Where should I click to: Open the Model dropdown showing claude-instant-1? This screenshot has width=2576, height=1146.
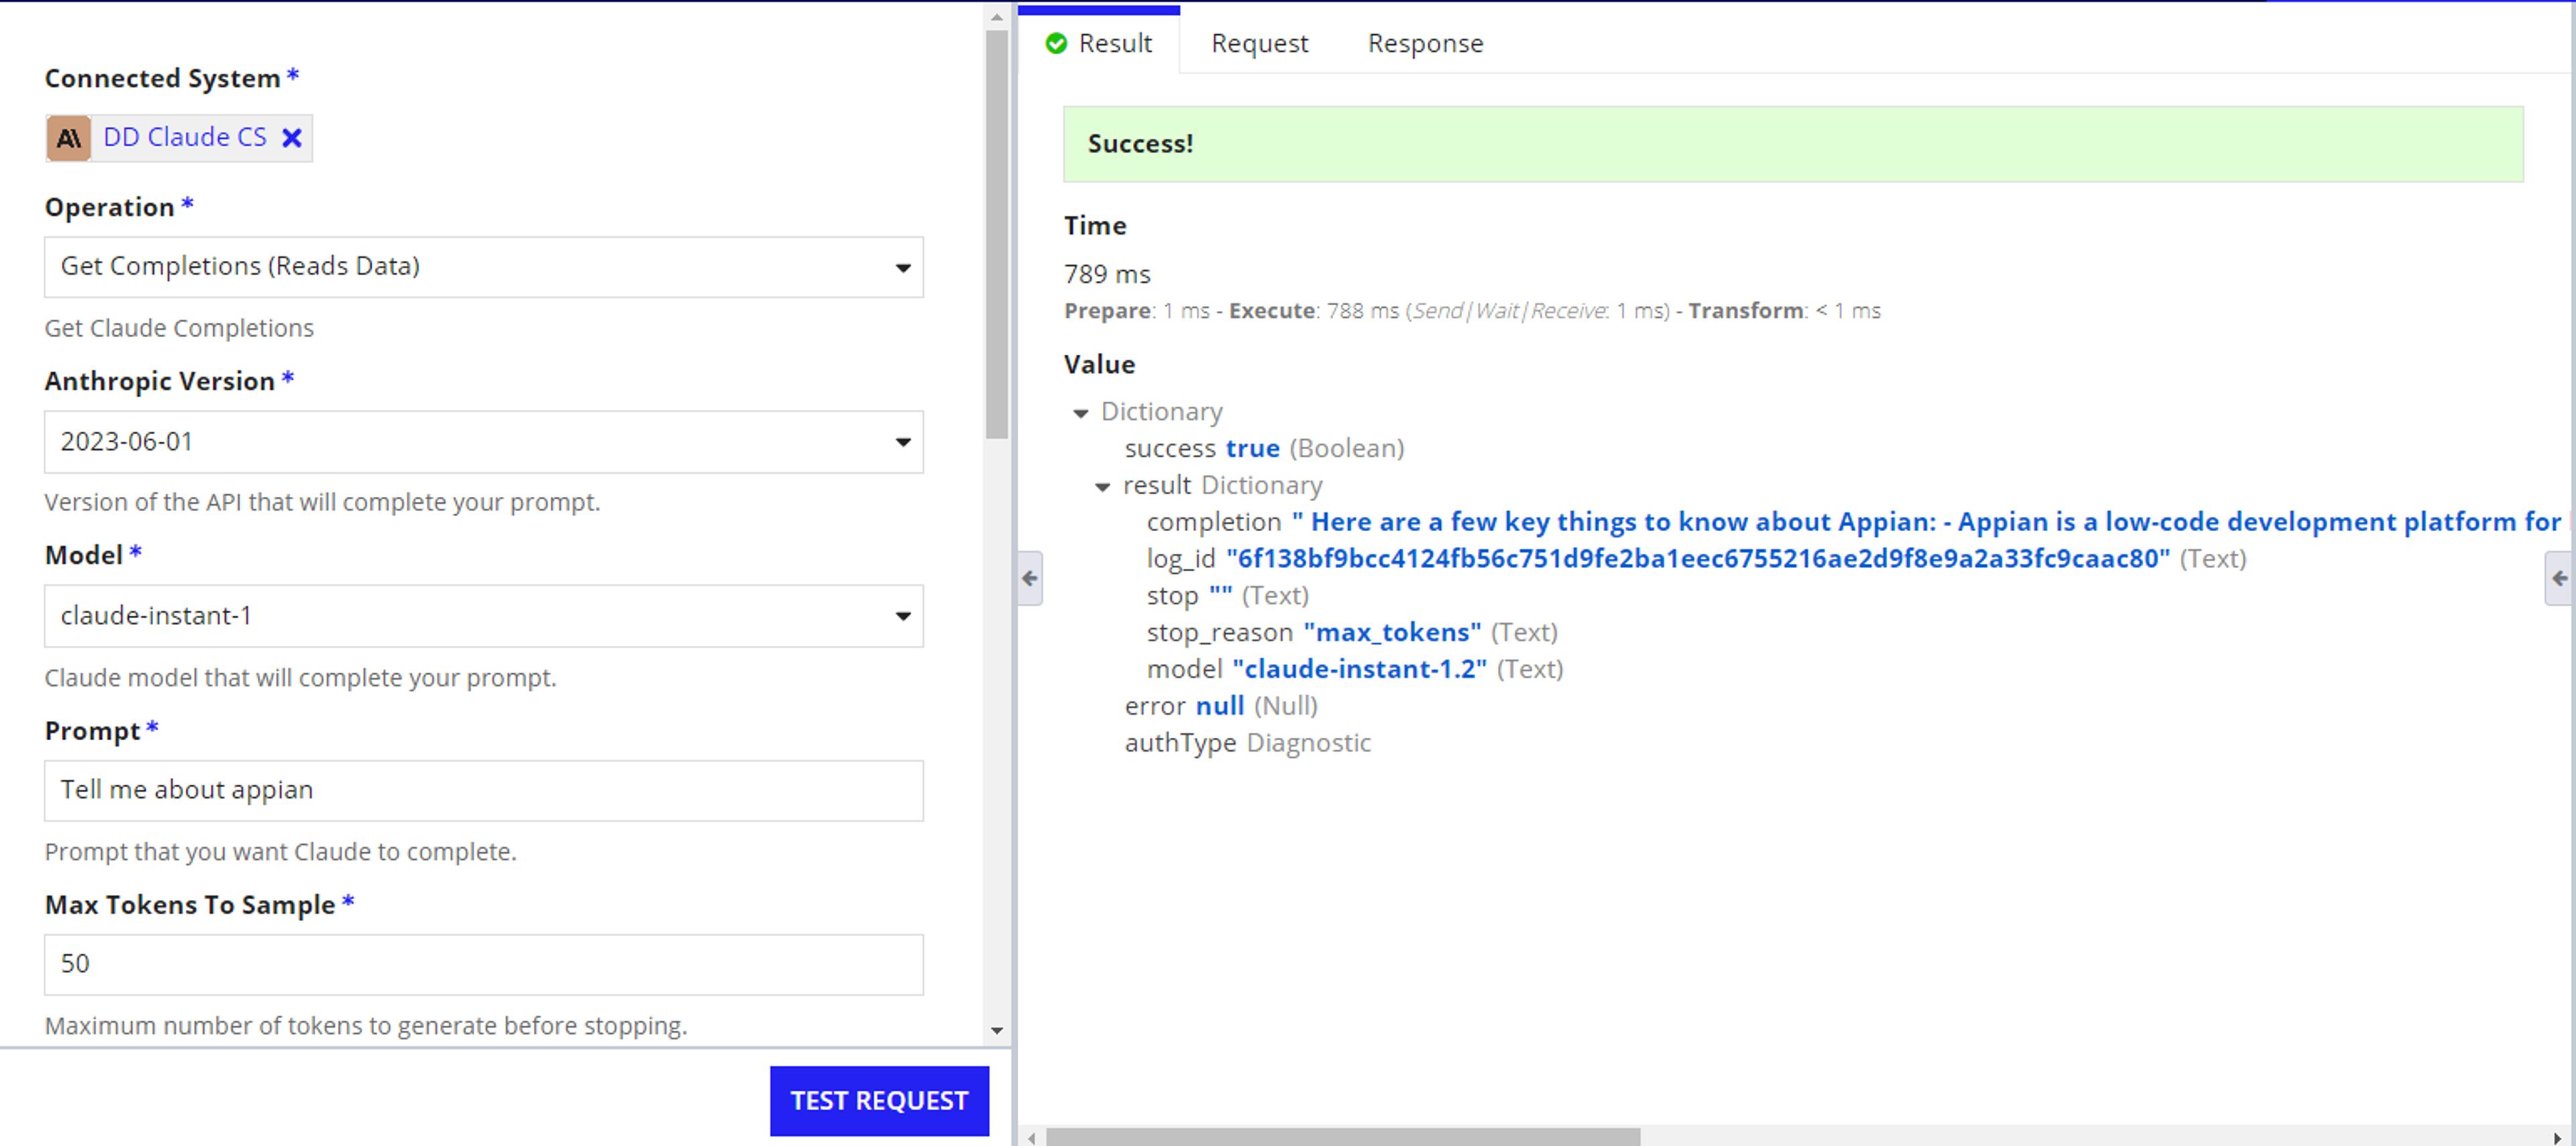(484, 616)
